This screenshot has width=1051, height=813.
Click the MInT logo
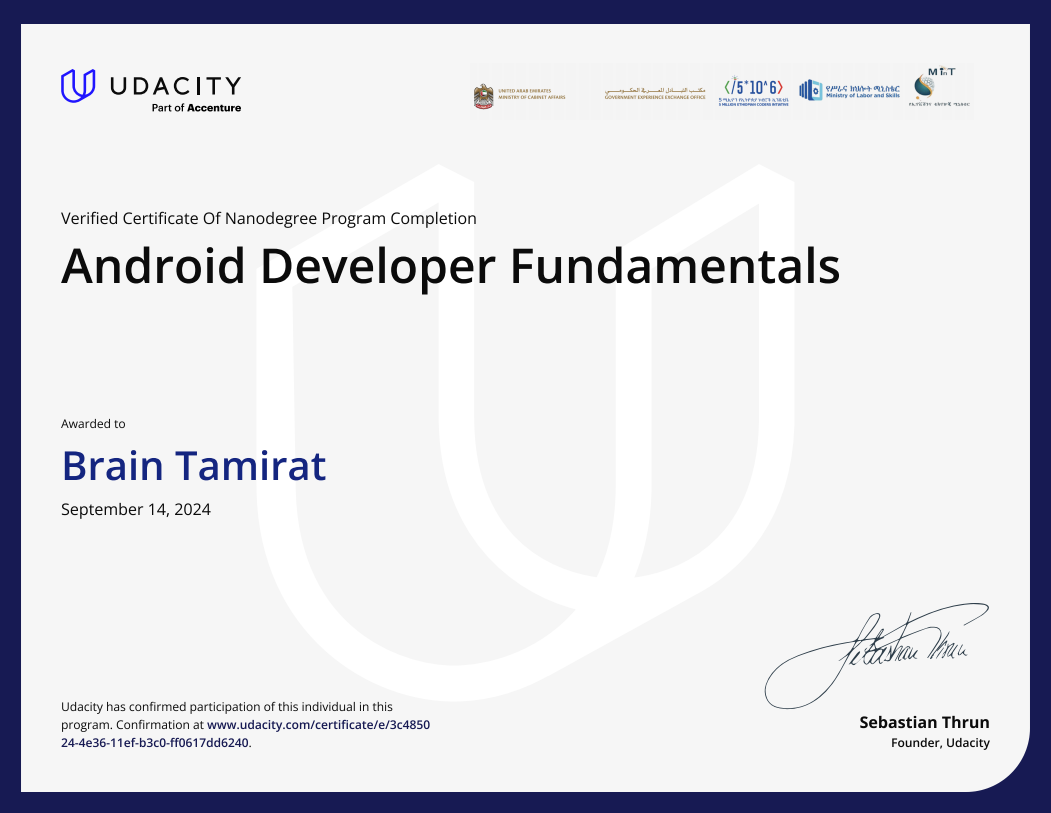(x=939, y=87)
